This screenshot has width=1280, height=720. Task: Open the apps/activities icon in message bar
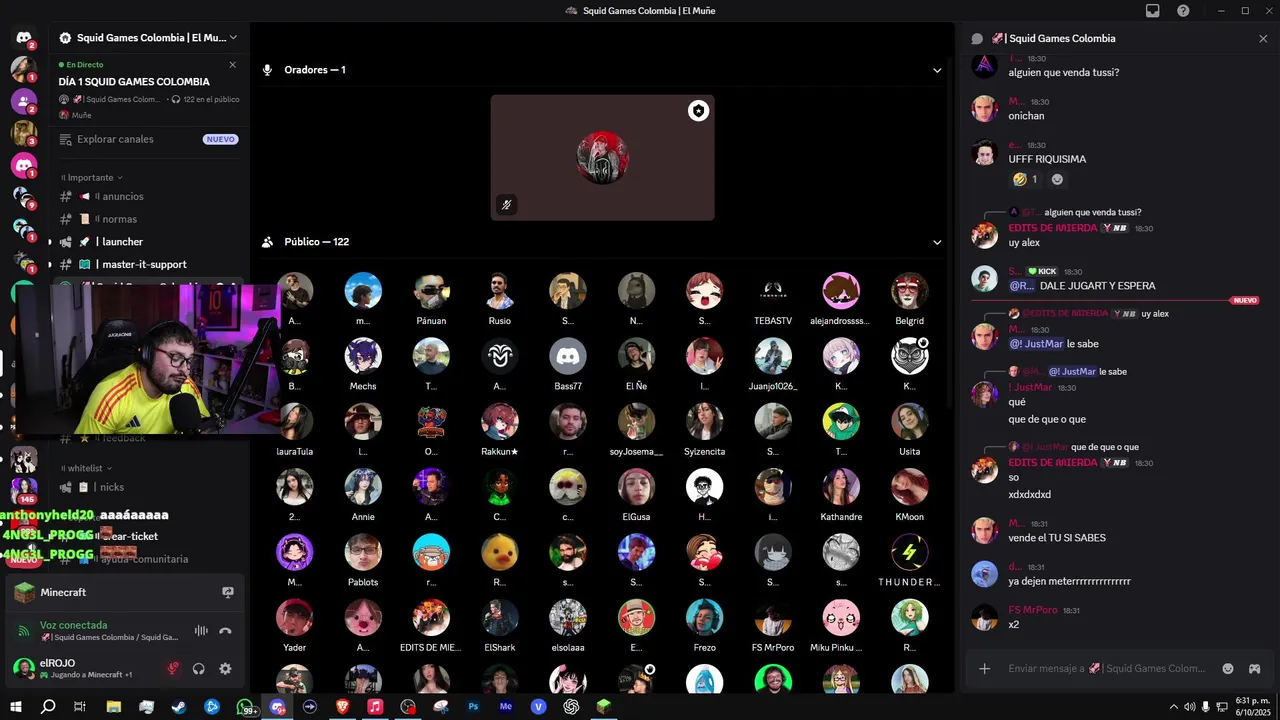pyautogui.click(x=1254, y=668)
